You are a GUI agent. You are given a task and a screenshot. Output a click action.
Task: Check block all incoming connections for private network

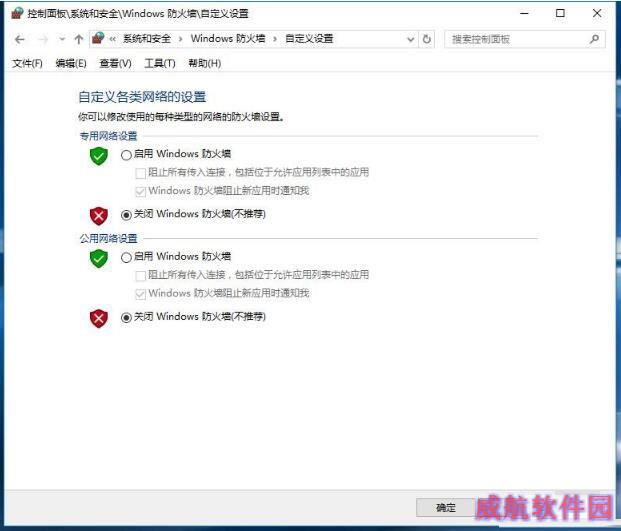pos(140,173)
